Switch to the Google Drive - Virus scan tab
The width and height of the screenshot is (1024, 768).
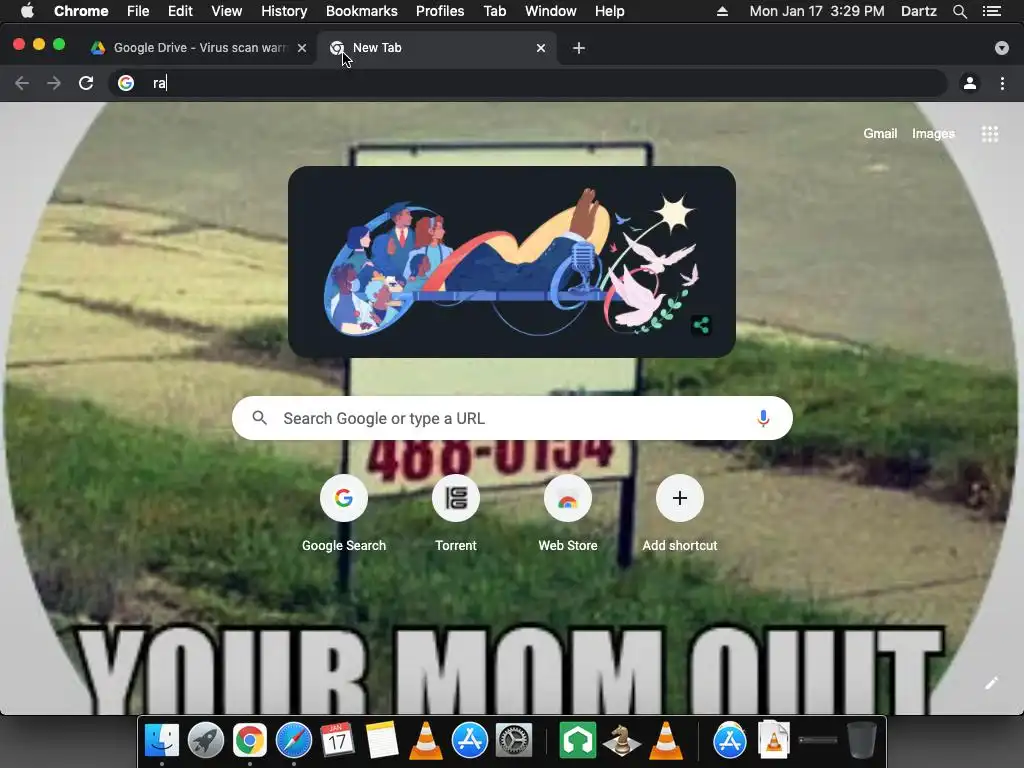(199, 48)
